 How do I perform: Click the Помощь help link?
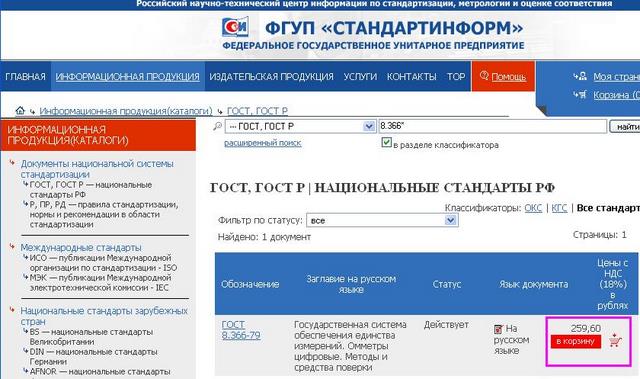(x=509, y=76)
